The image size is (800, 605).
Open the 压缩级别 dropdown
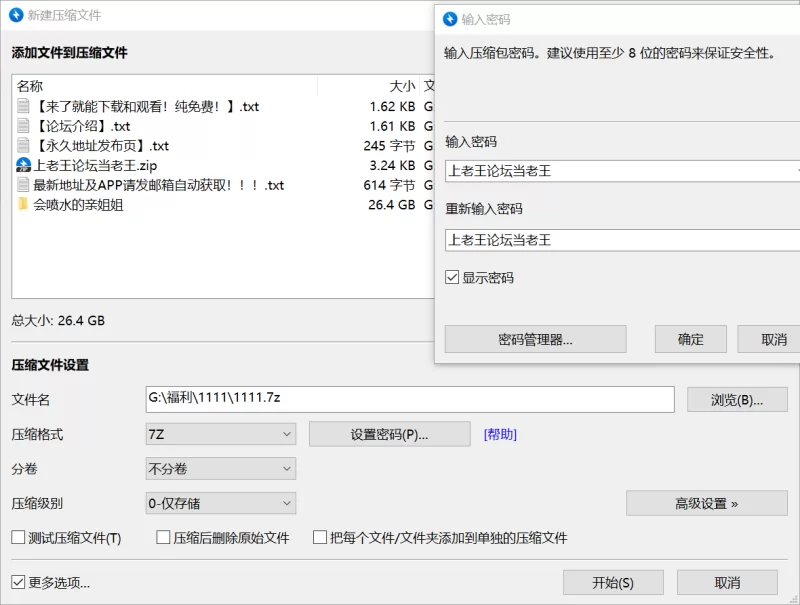[x=220, y=503]
